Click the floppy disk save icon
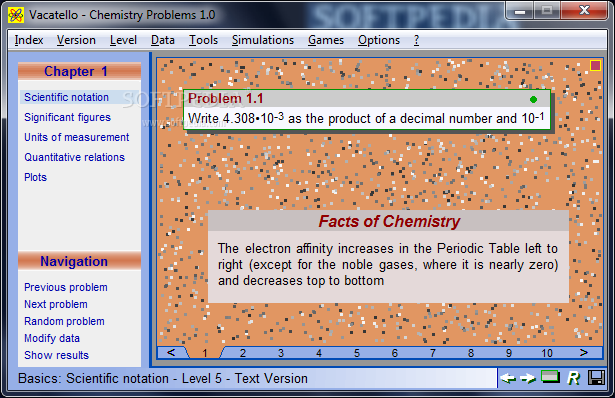The width and height of the screenshot is (615, 398). (x=596, y=378)
